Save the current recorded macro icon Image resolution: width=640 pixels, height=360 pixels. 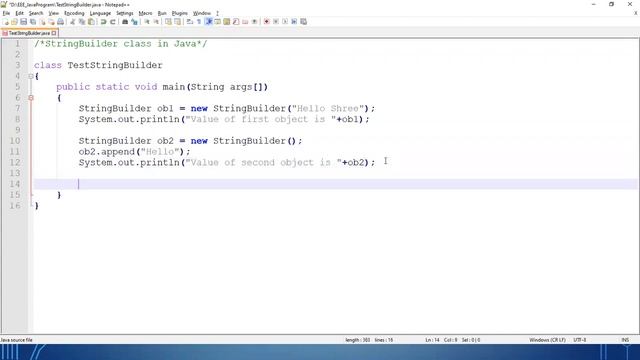point(303,22)
